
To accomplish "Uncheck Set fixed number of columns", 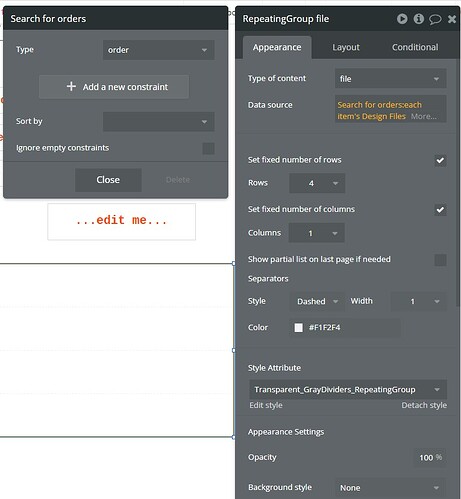I will pyautogui.click(x=440, y=210).
